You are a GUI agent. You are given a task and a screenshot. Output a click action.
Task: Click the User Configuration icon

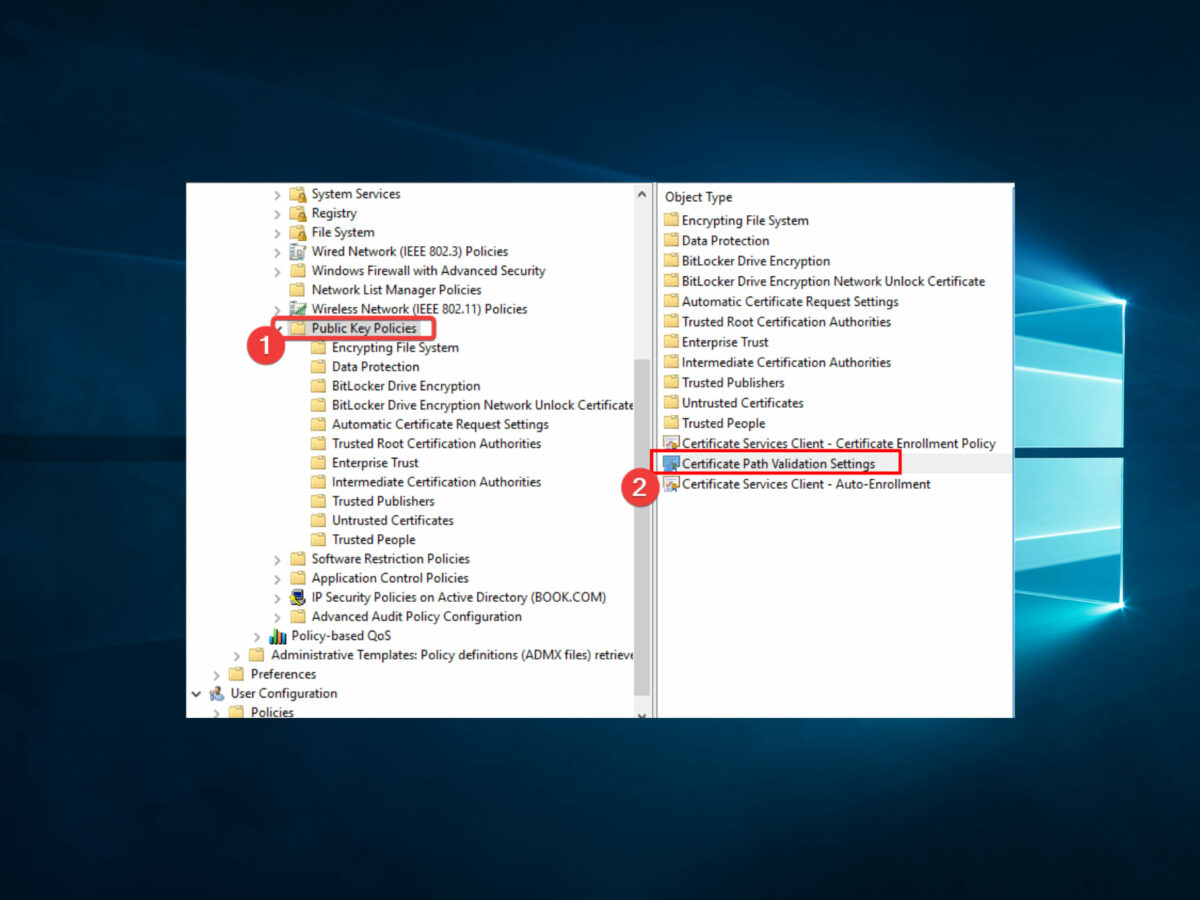click(216, 693)
